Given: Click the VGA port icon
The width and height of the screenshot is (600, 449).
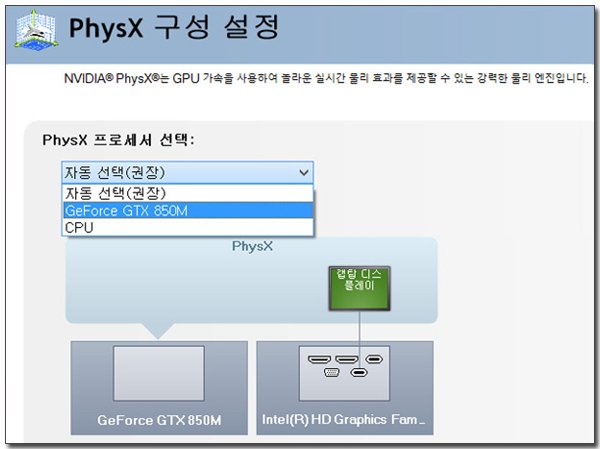Looking at the screenshot, I should pyautogui.click(x=333, y=373).
